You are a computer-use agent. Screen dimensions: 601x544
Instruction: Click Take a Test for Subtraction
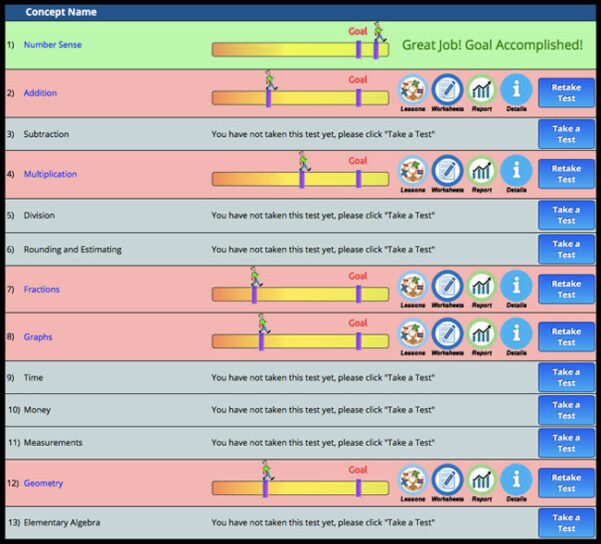coord(566,134)
